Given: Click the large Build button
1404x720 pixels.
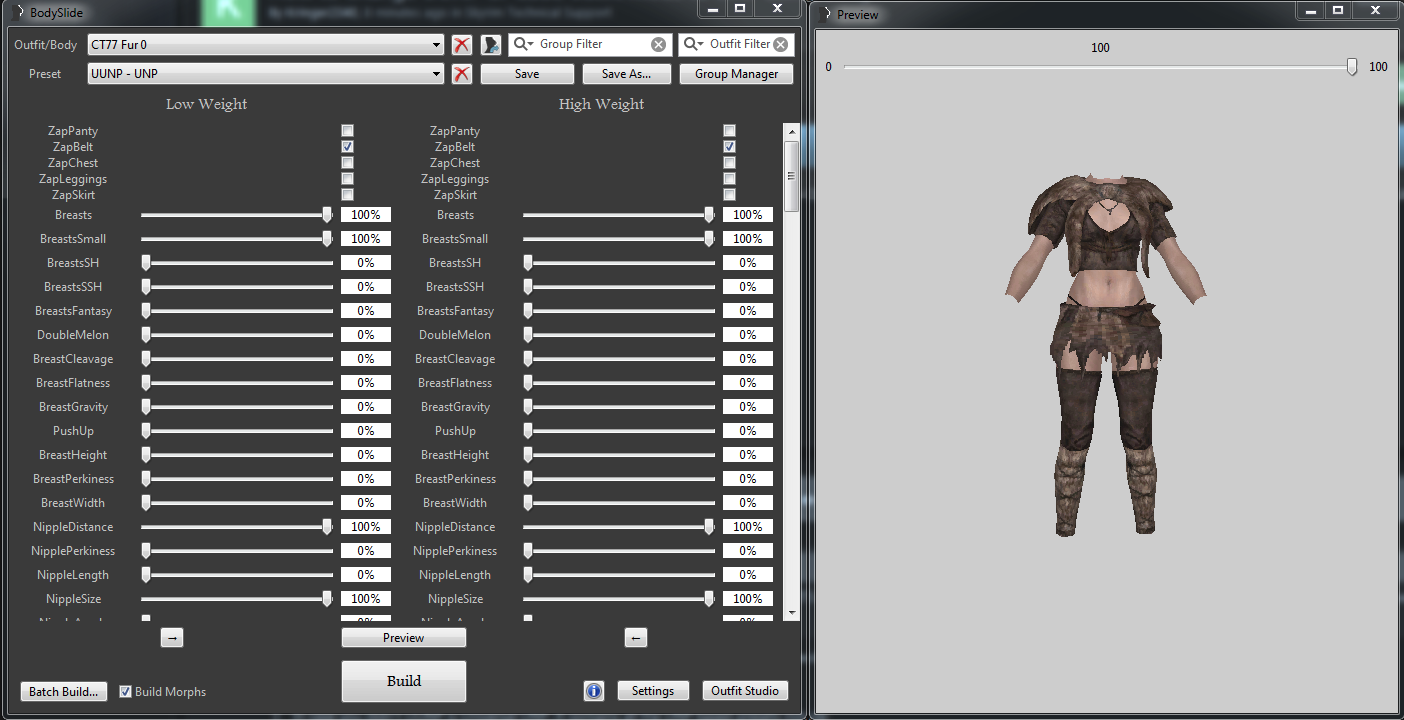Looking at the screenshot, I should 404,681.
